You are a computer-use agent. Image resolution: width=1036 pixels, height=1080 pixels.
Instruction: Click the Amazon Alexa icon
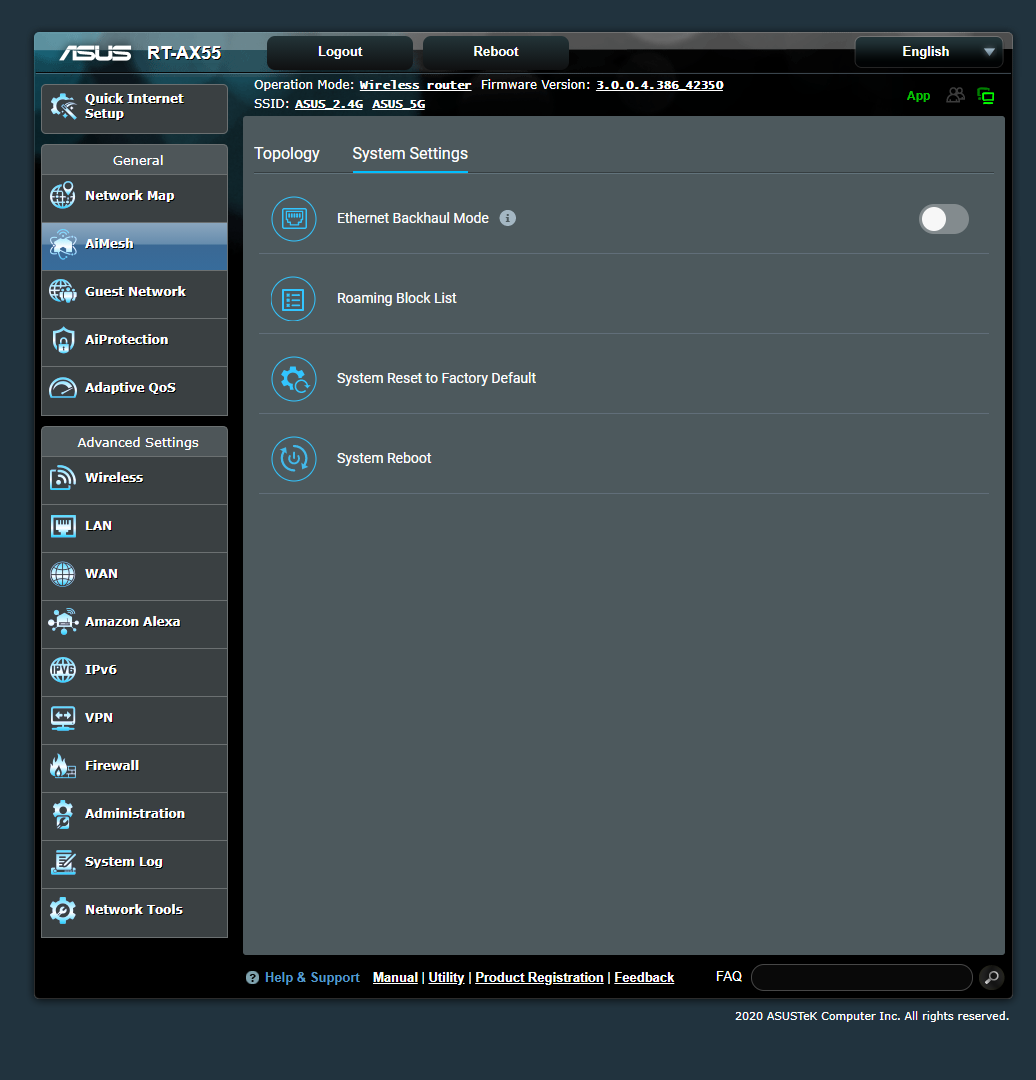click(63, 621)
